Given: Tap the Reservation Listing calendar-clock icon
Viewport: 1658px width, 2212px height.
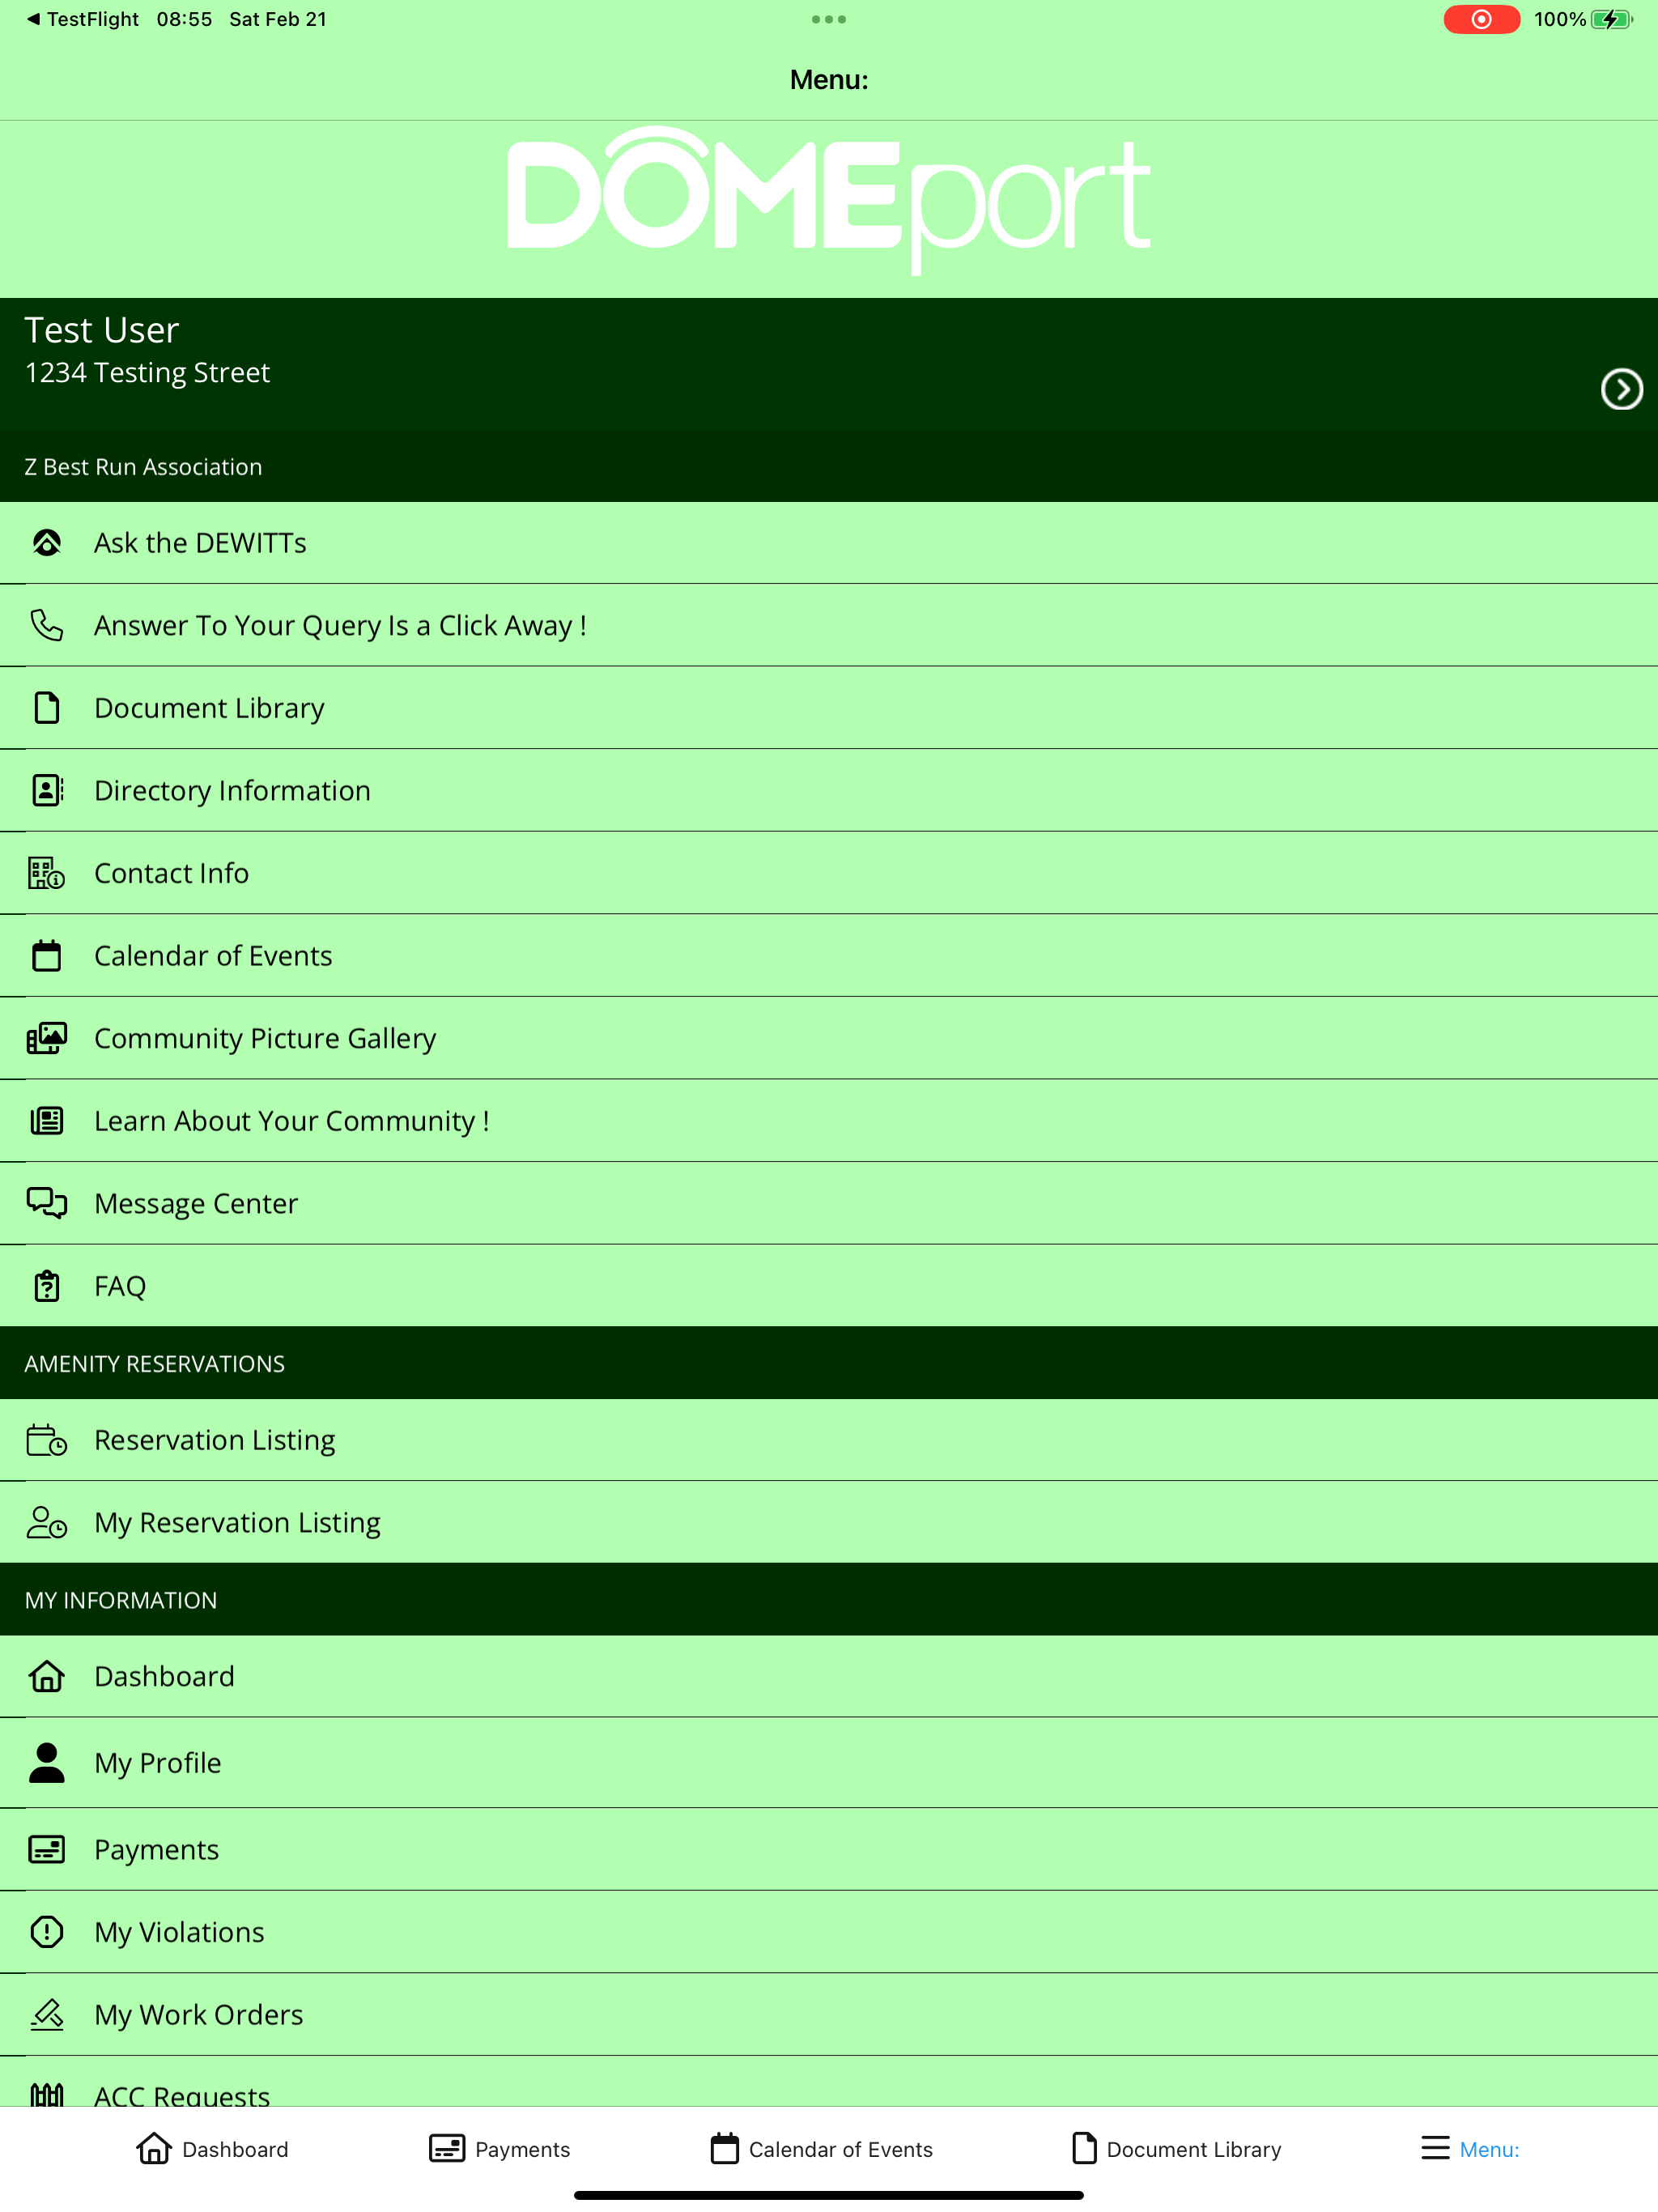Looking at the screenshot, I should point(46,1440).
